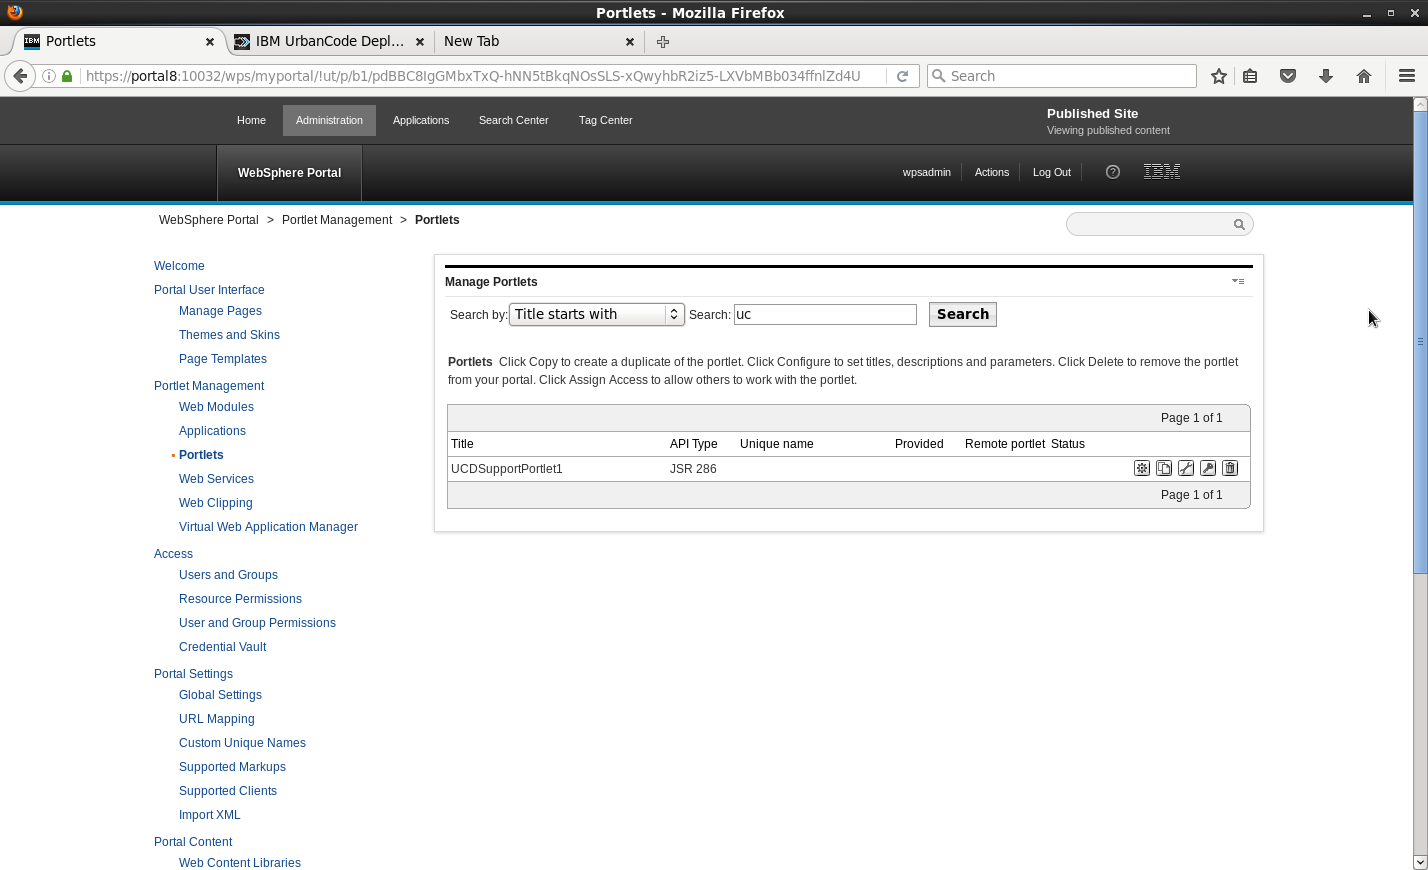
Task: Click the page vertical scrollbar down arrow
Action: click(1420, 862)
